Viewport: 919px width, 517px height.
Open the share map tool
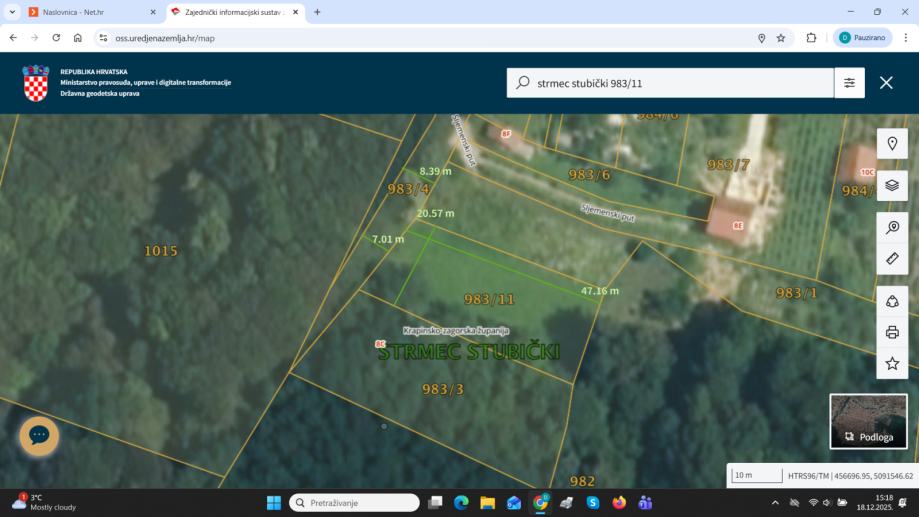[892, 301]
